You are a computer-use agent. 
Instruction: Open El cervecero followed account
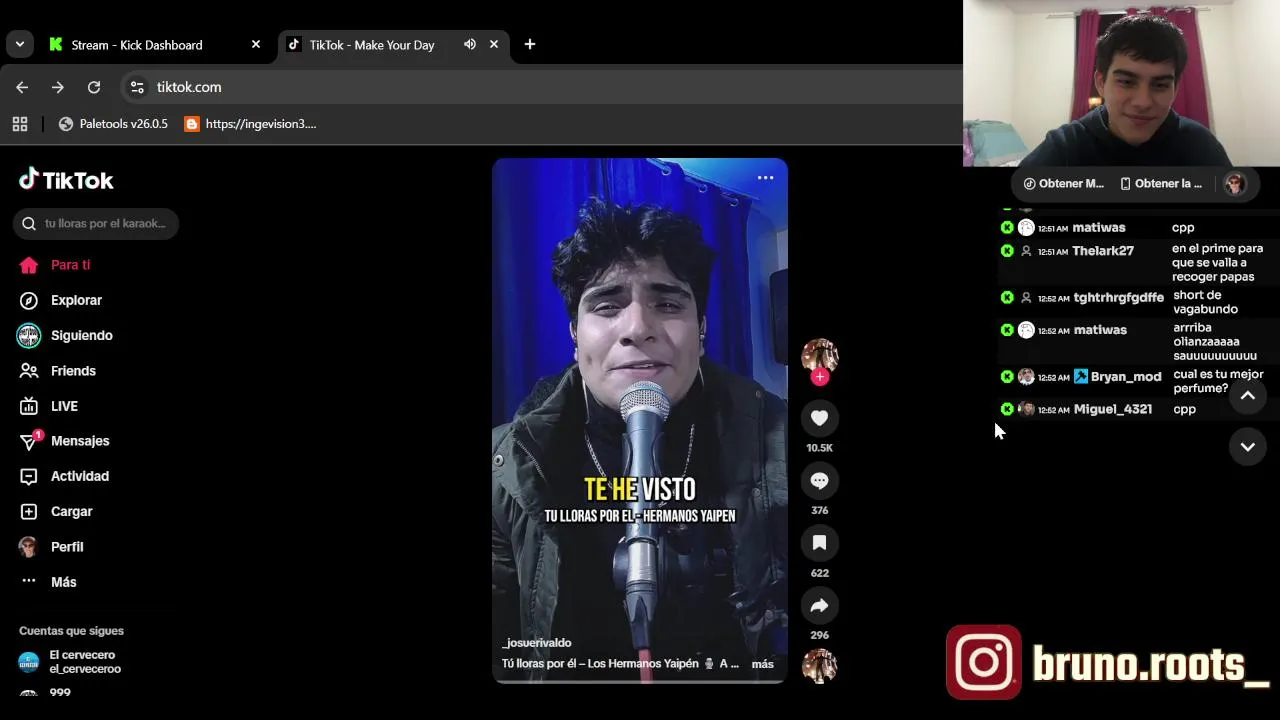coord(70,662)
